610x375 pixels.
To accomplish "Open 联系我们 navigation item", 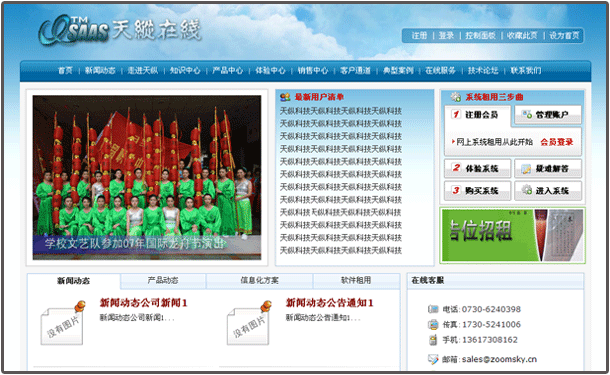I will pyautogui.click(x=526, y=70).
